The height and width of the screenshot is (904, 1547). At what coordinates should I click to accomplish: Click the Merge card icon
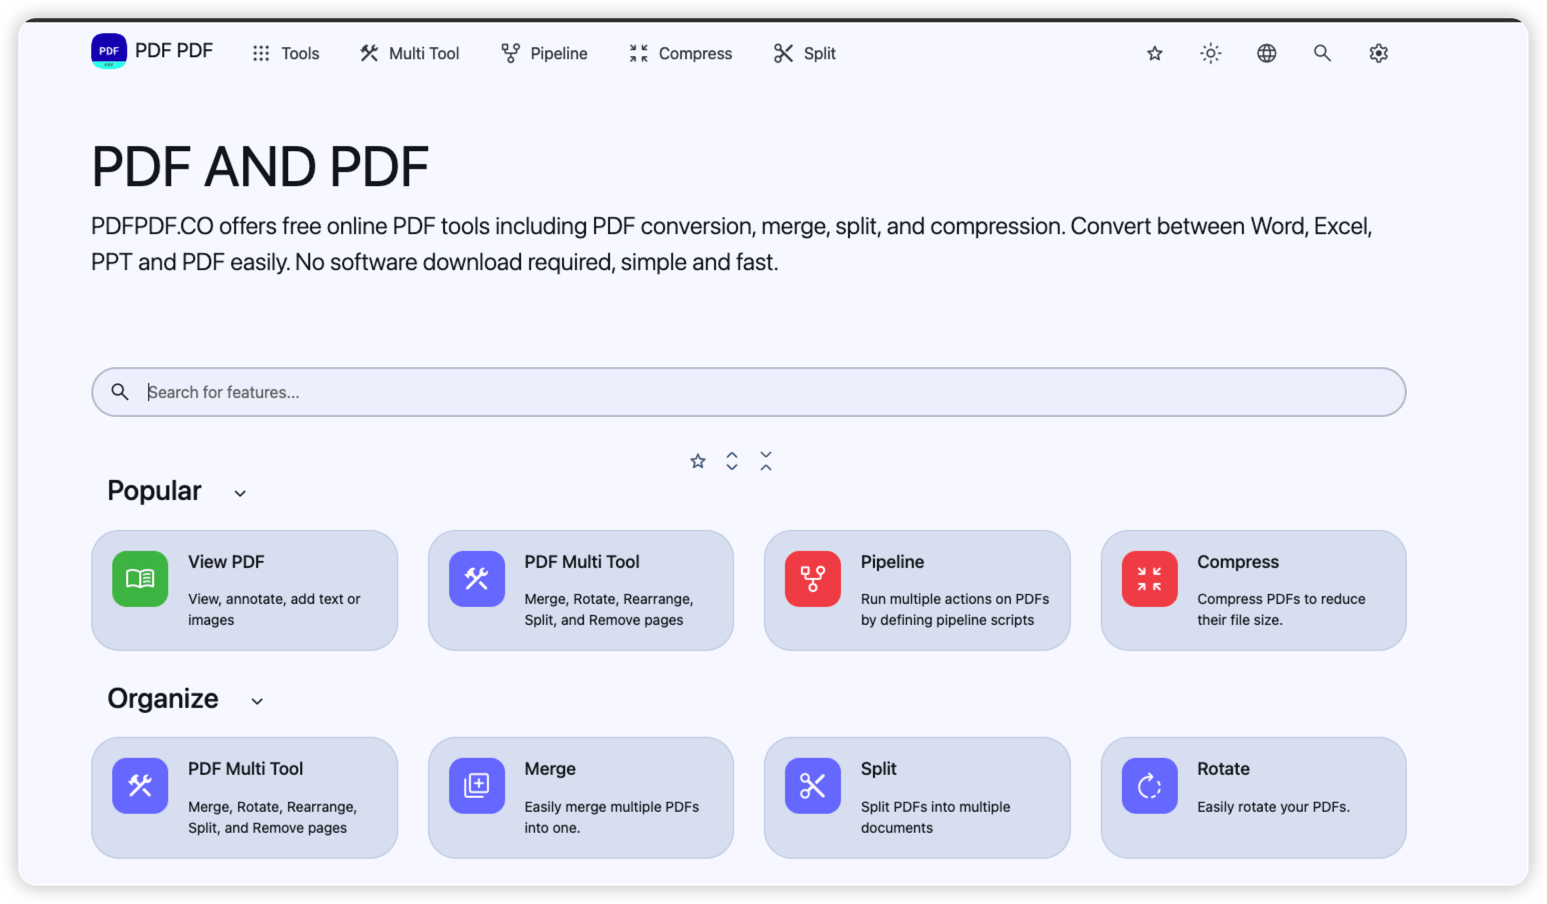point(477,786)
